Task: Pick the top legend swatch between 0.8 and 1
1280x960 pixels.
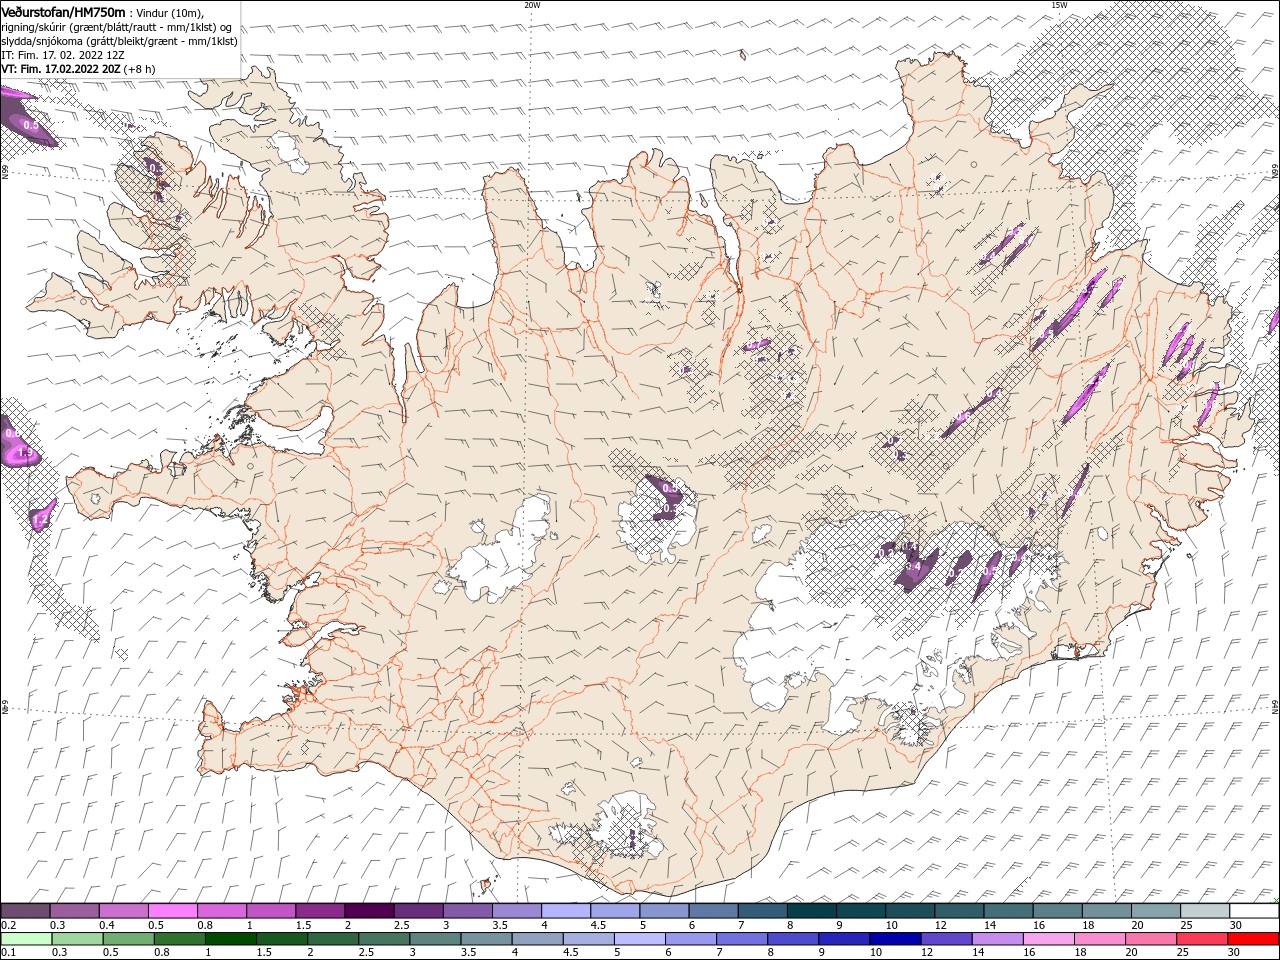Action: [222, 911]
